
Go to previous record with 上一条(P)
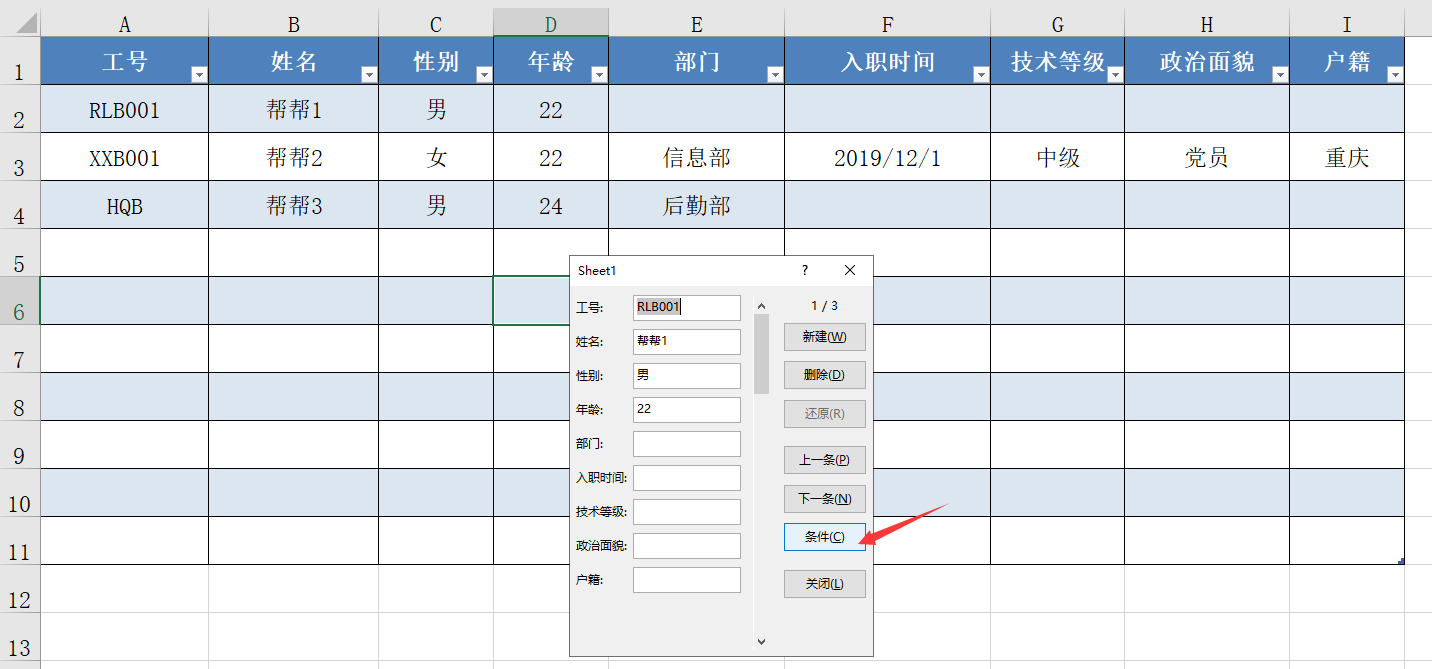point(824,460)
